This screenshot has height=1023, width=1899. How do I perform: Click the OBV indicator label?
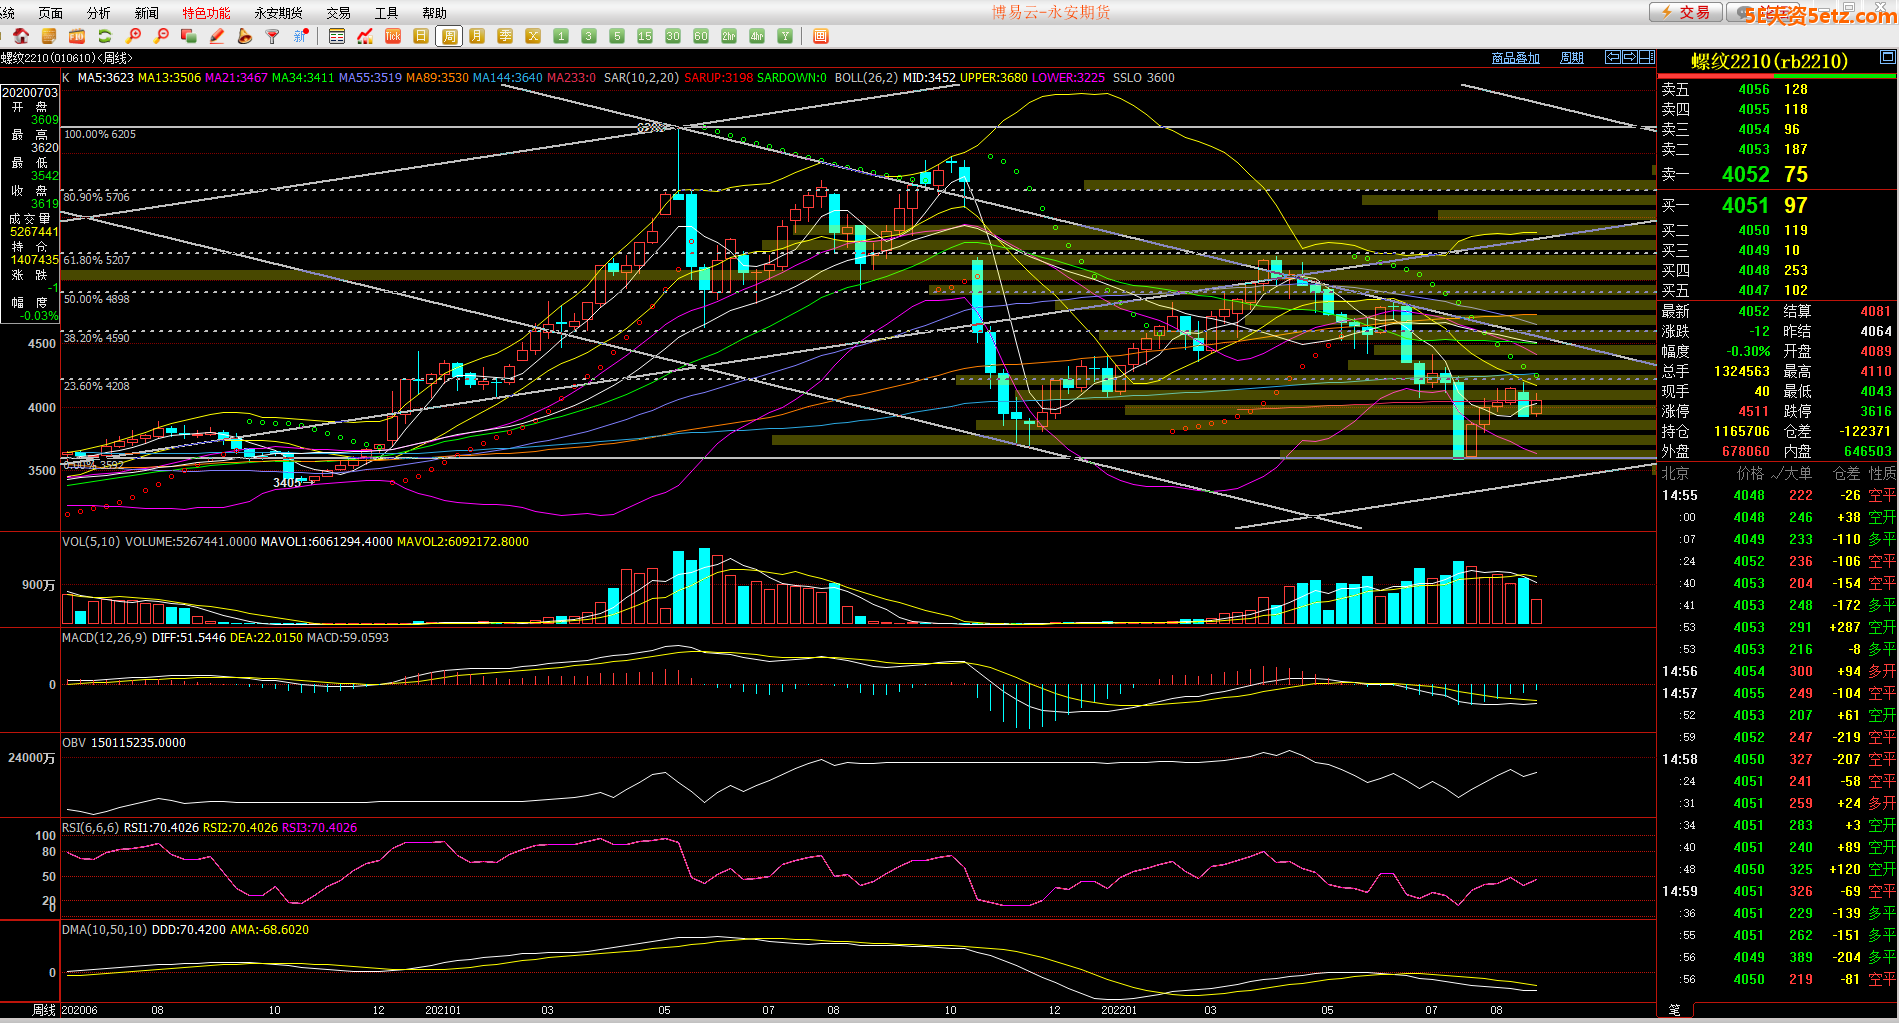(x=74, y=742)
